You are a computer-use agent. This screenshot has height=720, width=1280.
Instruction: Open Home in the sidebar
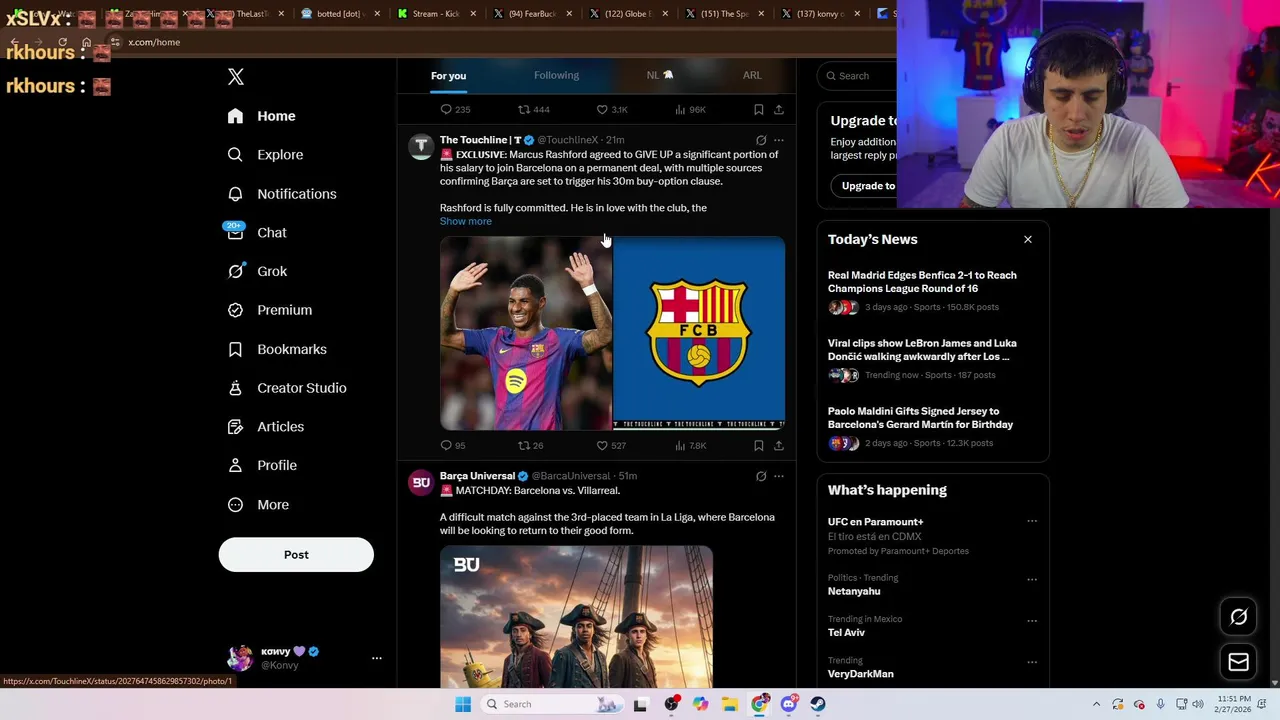coord(261,116)
